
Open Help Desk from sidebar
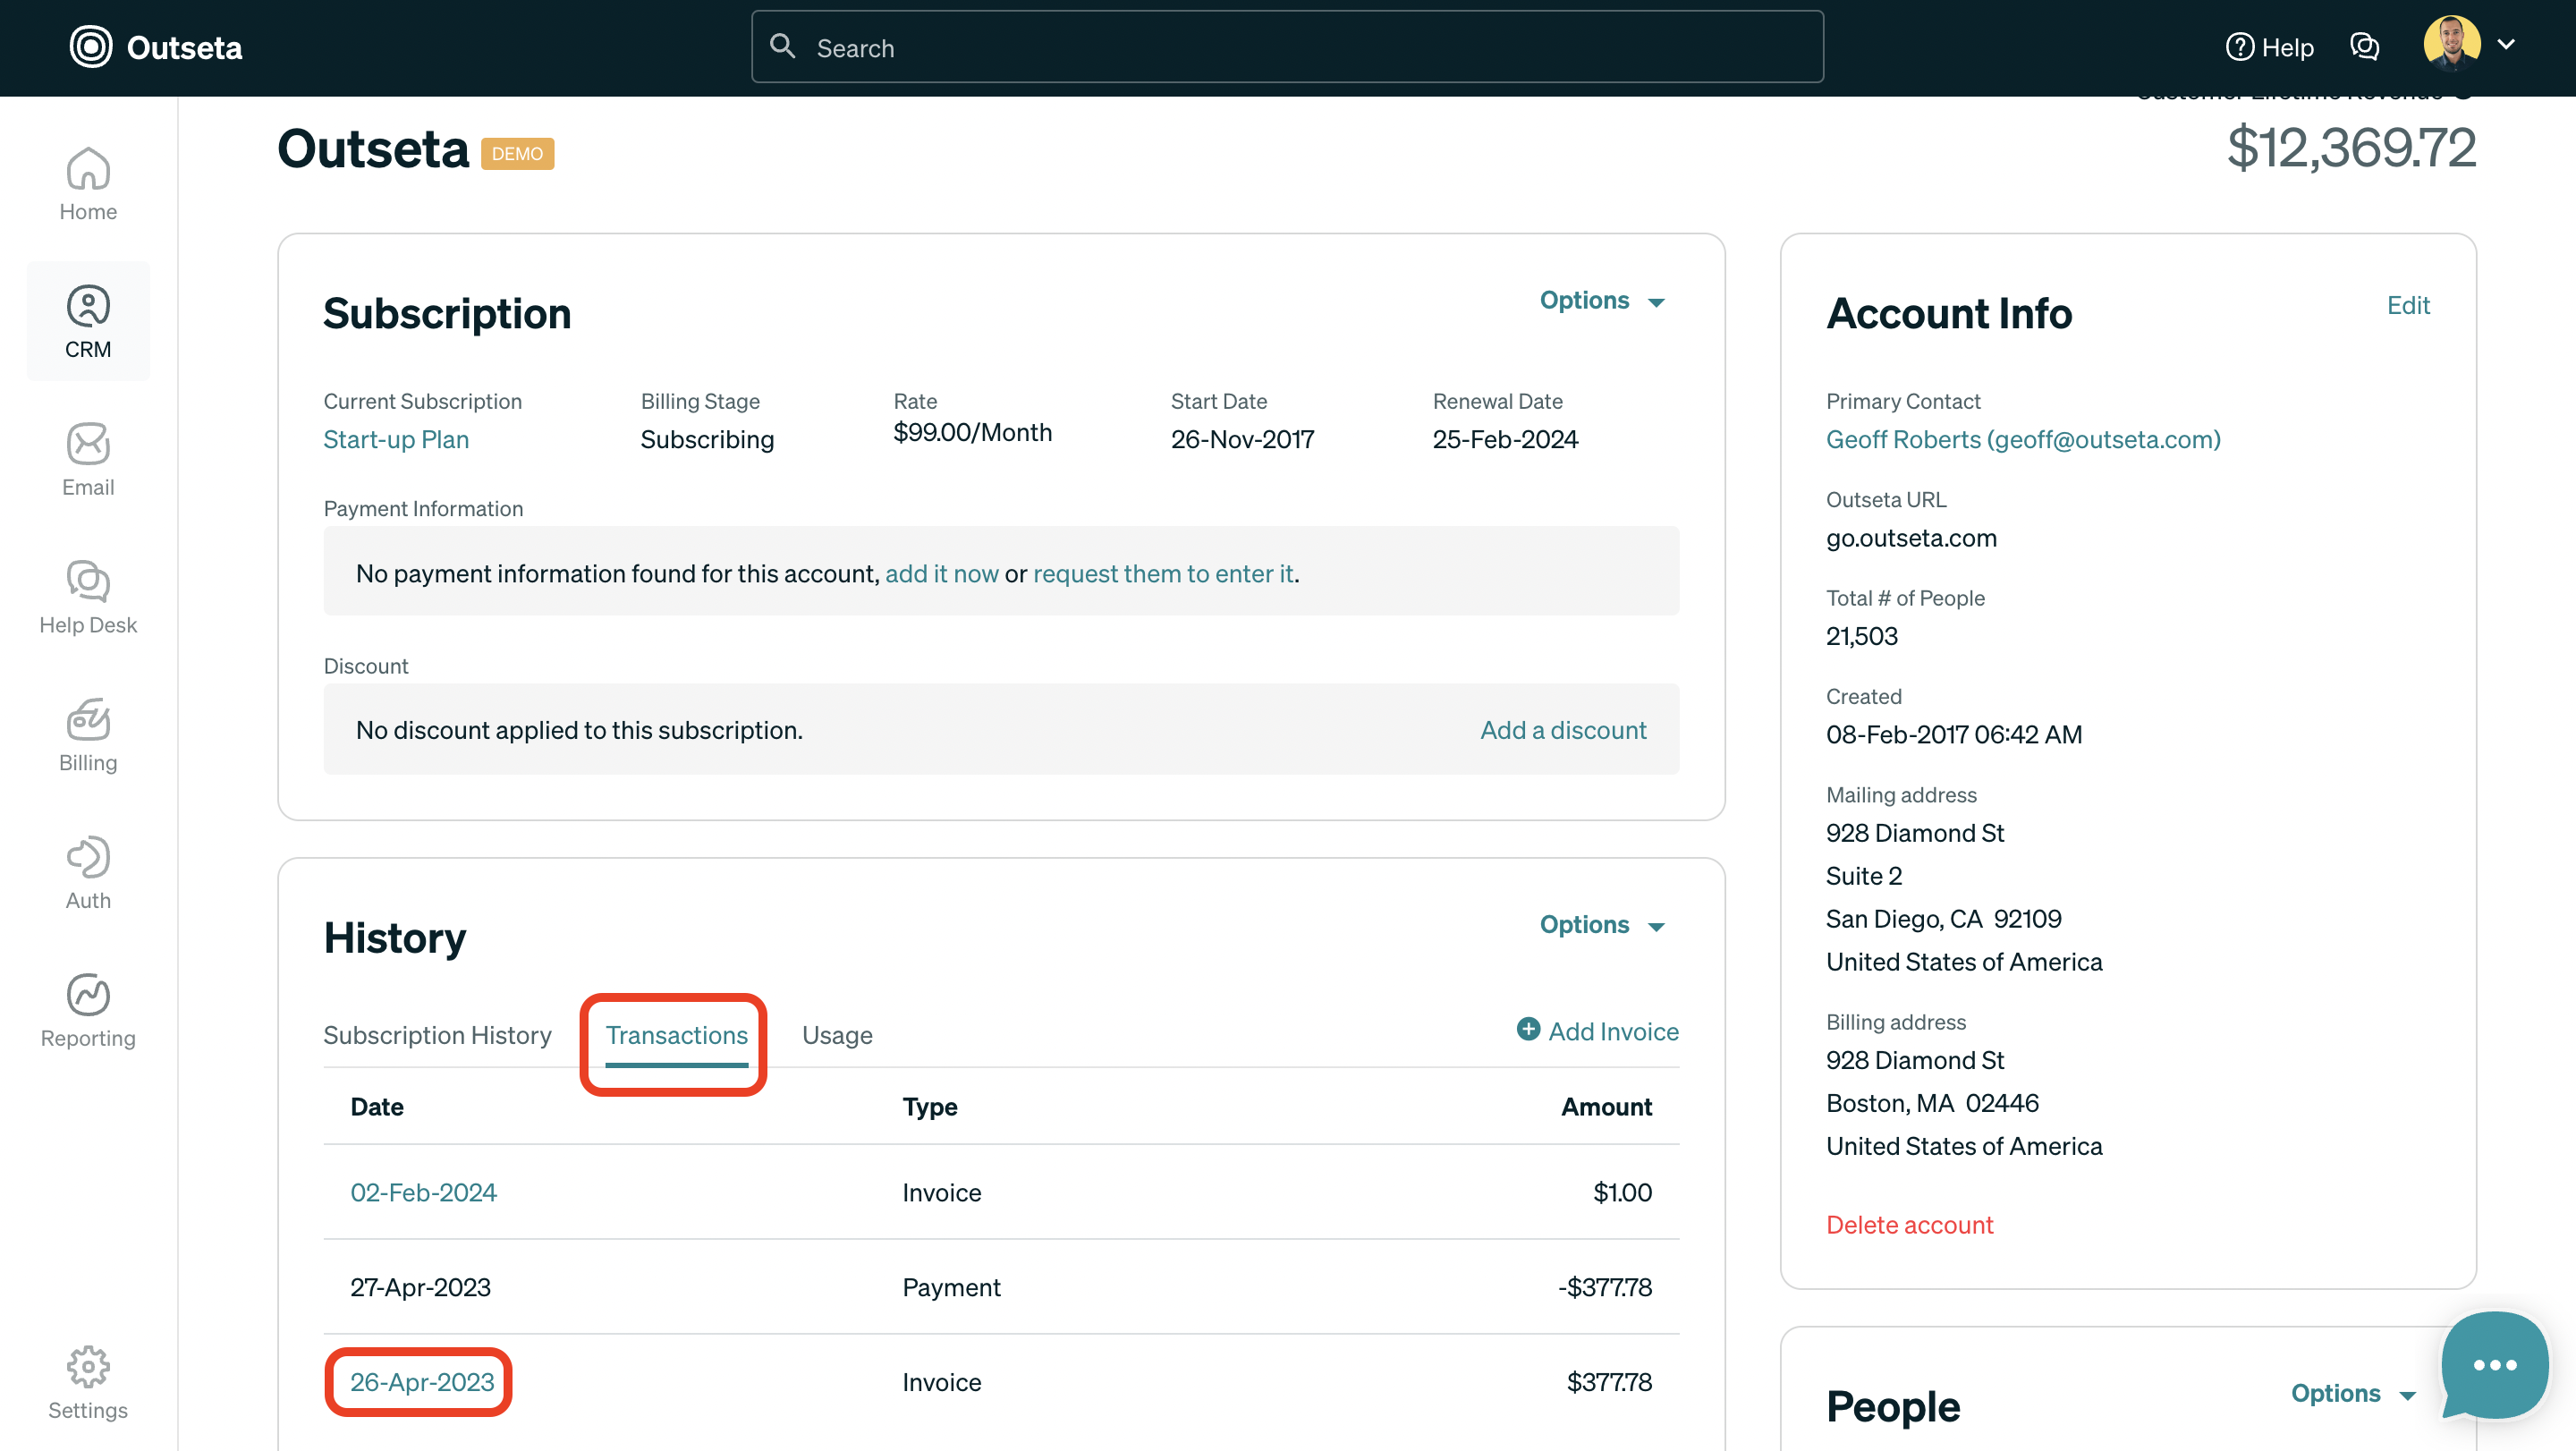[x=88, y=597]
